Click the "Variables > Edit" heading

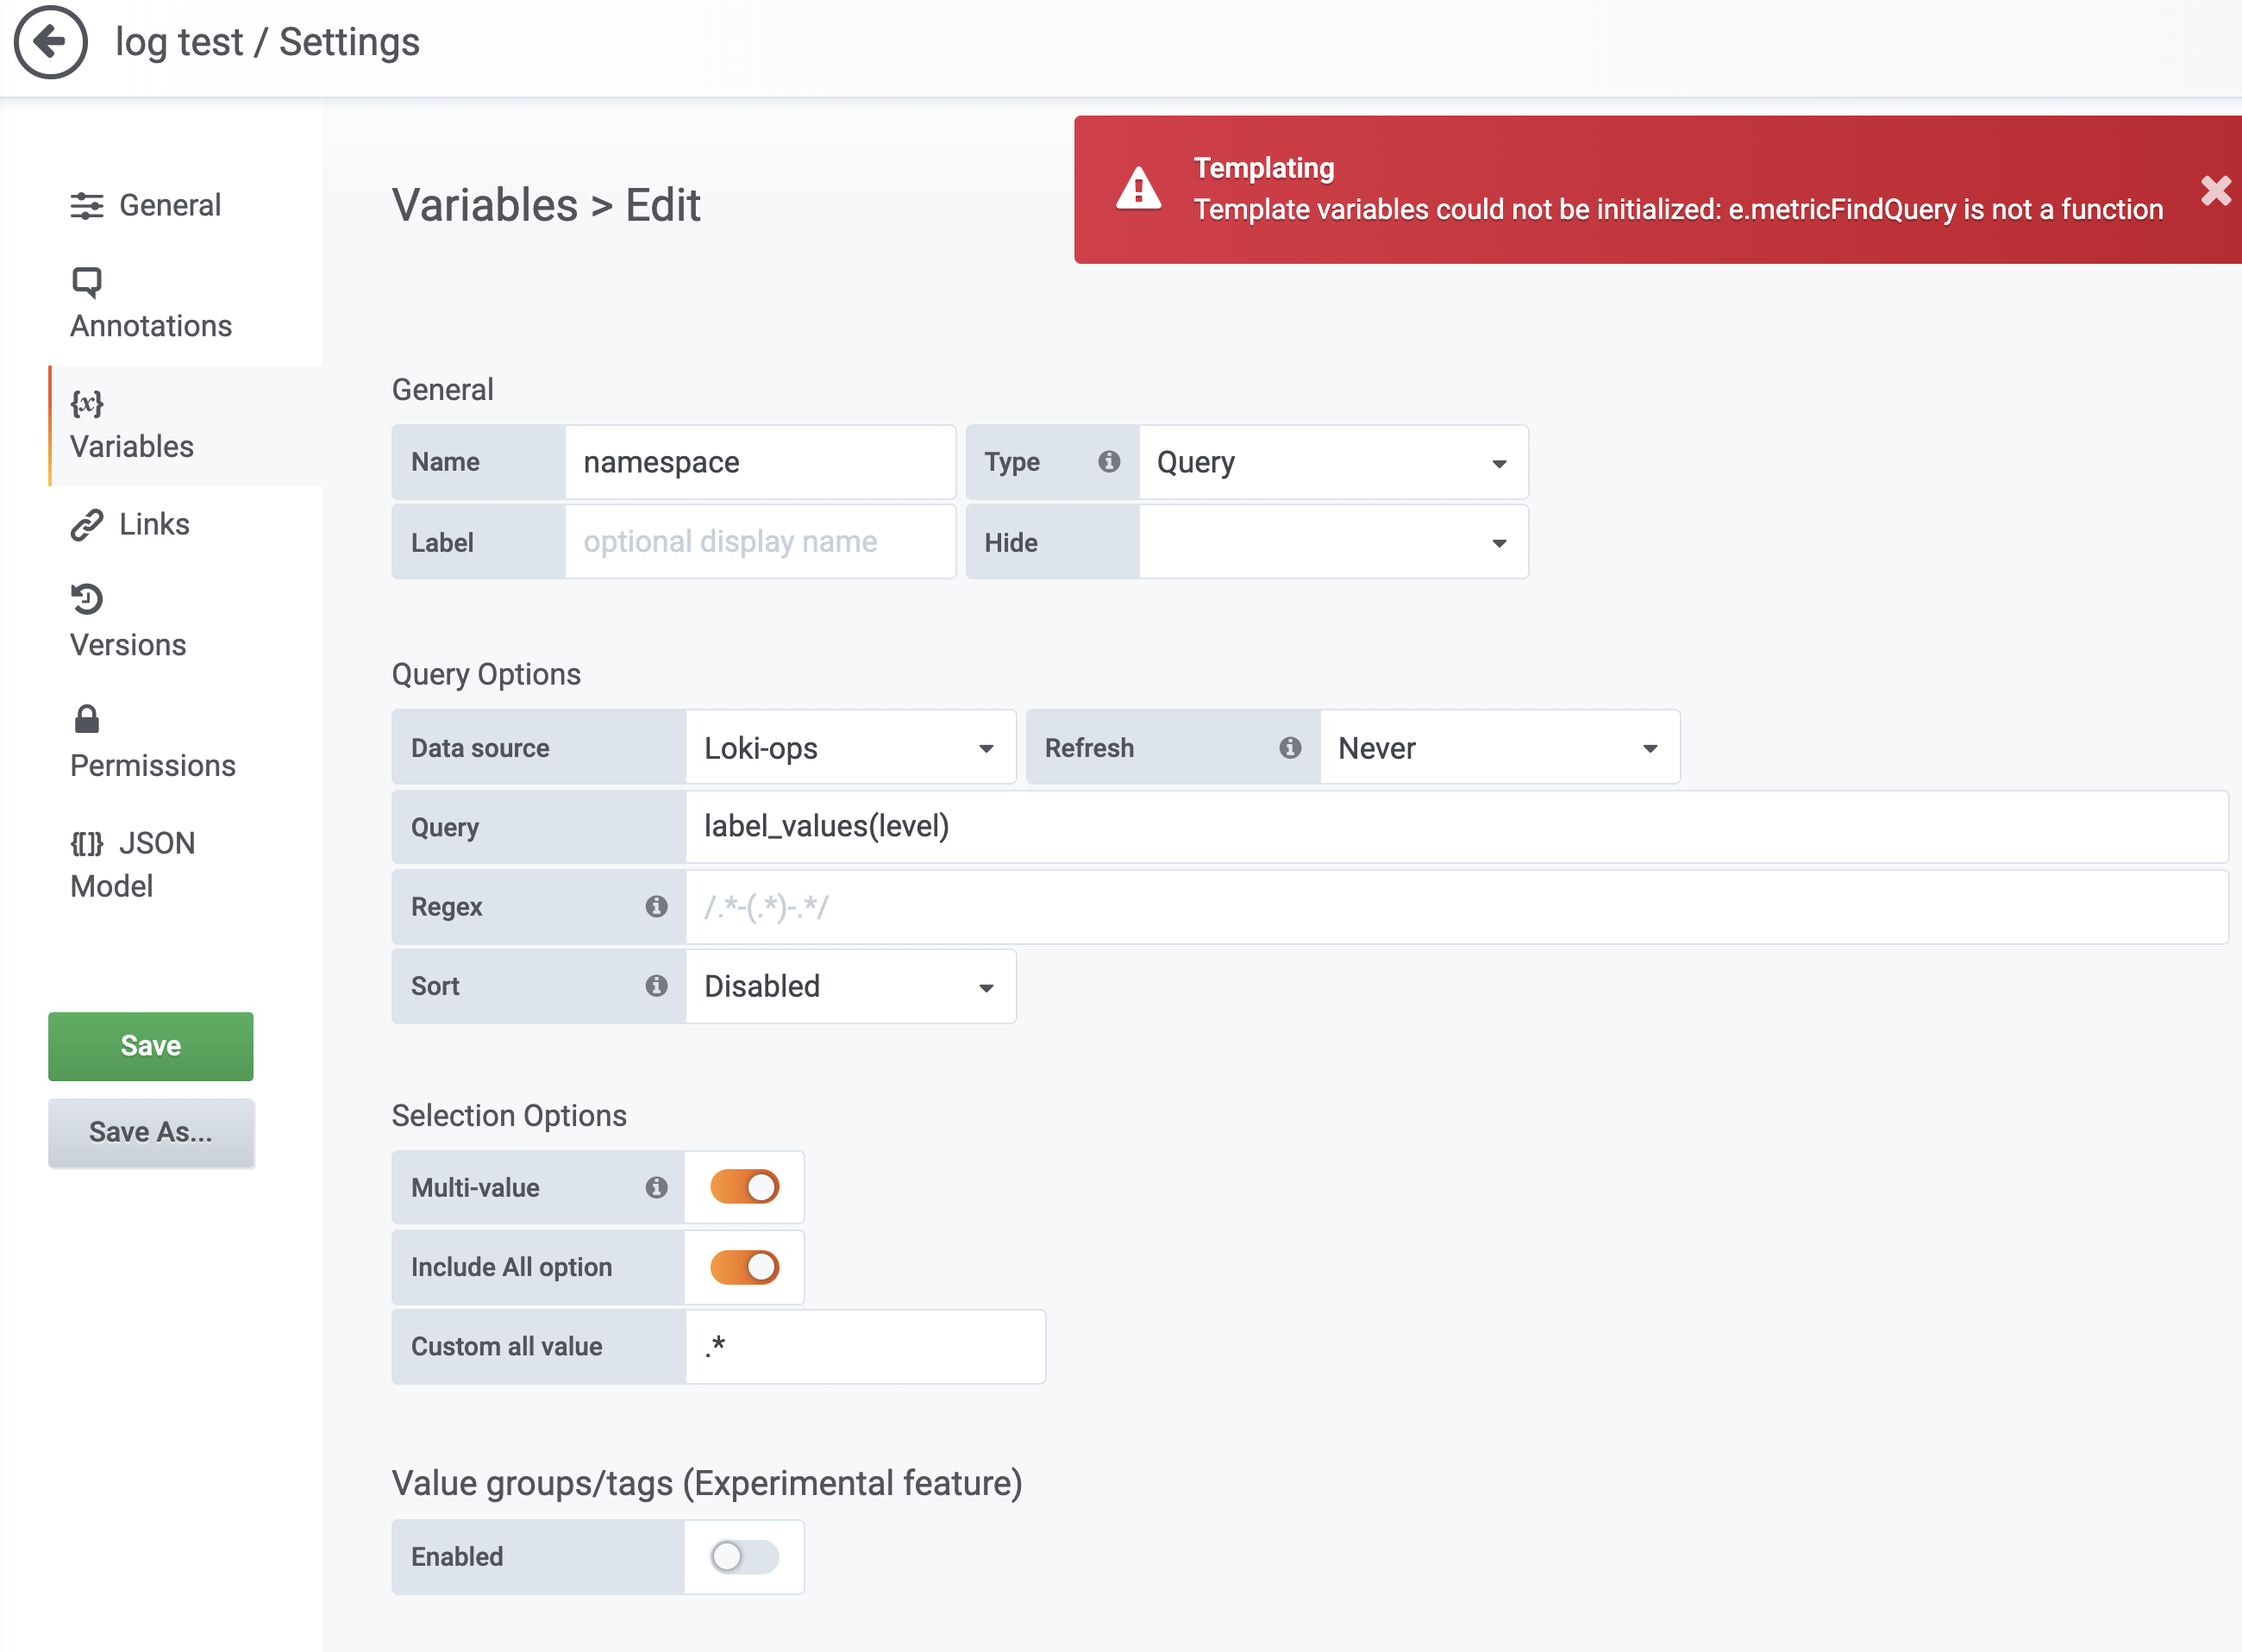pos(546,205)
